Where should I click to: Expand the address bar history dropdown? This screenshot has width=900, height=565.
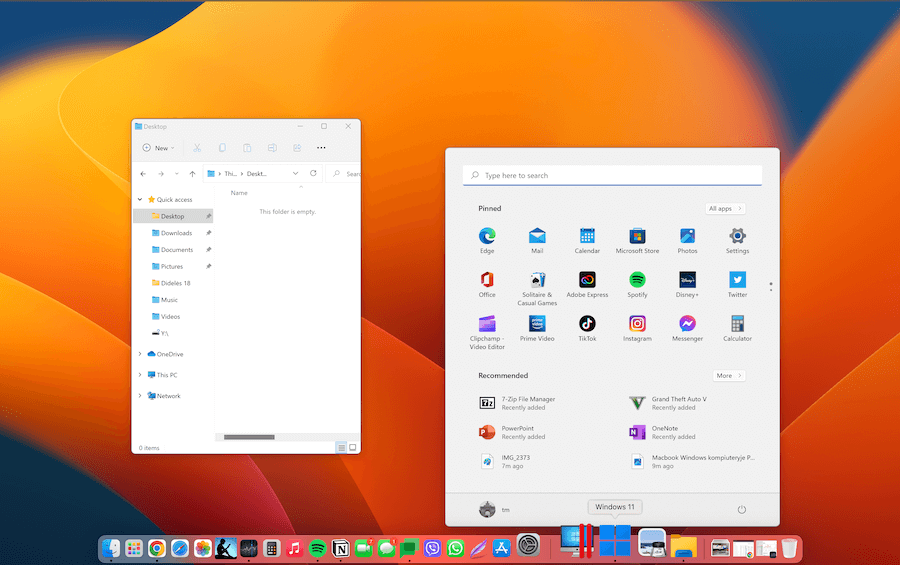tap(295, 173)
